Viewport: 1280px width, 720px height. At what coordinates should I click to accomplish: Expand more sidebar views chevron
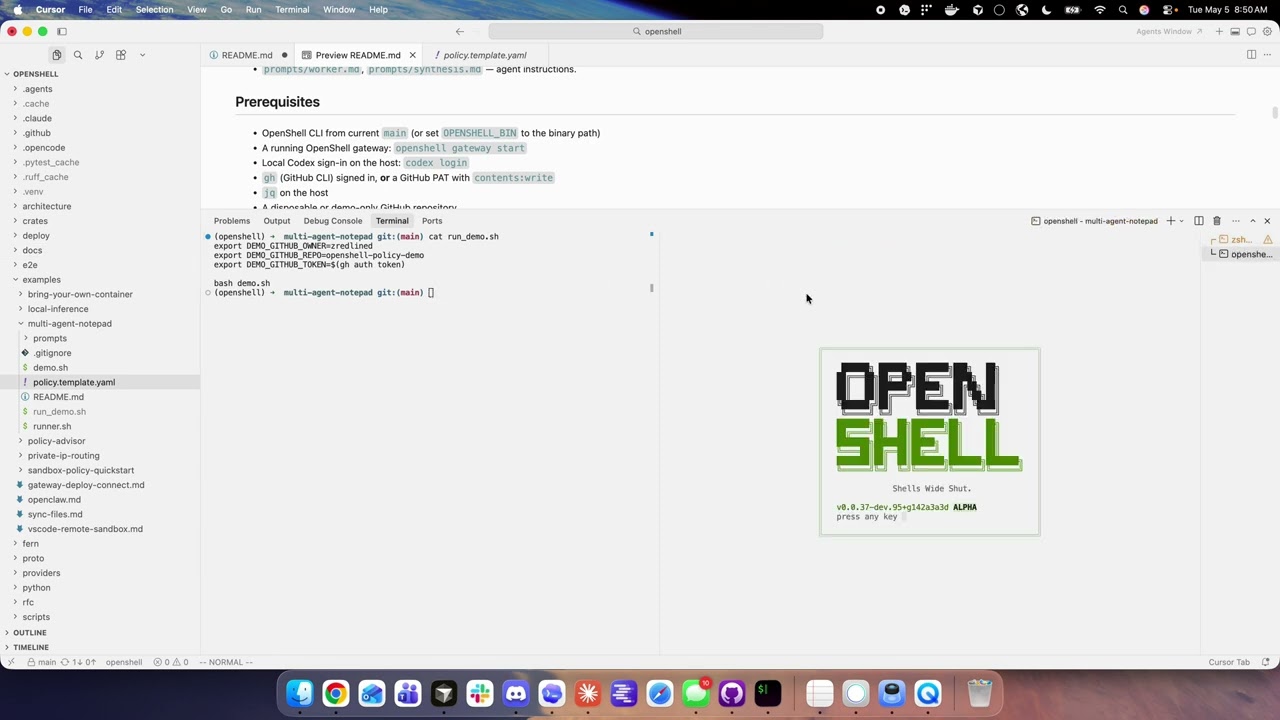(x=142, y=55)
